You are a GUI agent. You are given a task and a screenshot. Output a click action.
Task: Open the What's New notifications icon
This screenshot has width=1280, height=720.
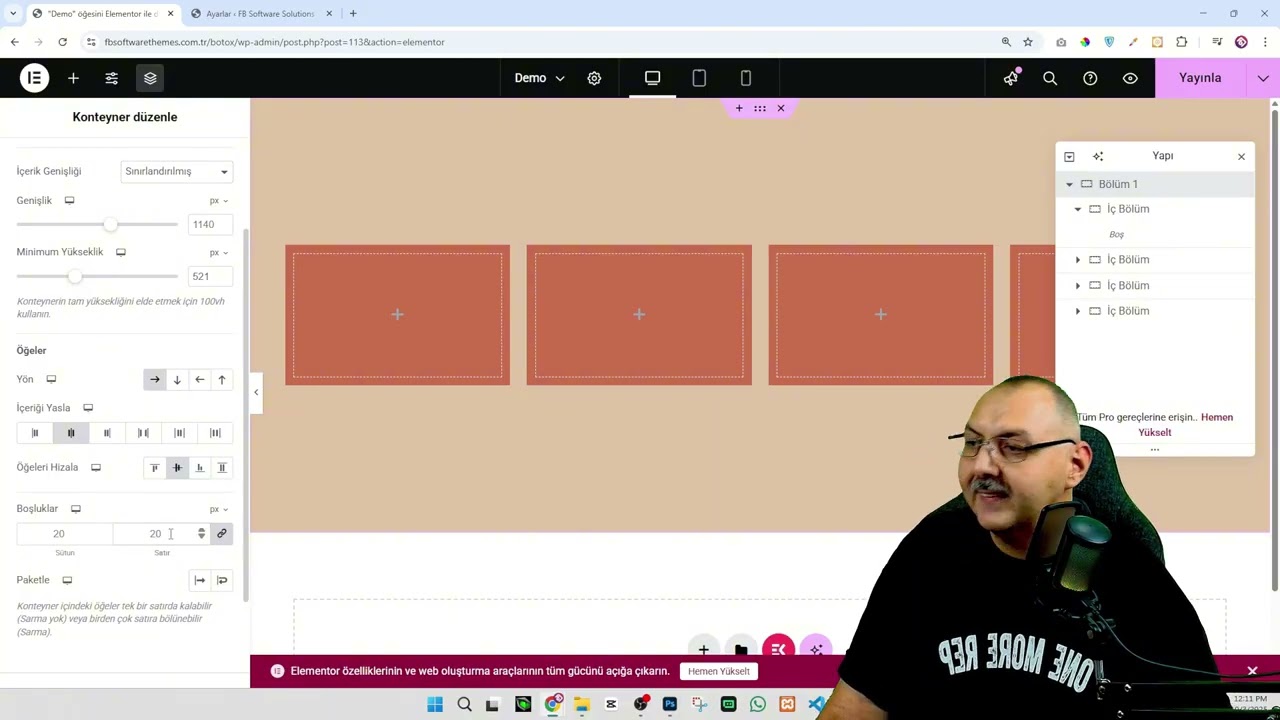pyautogui.click(x=1010, y=78)
